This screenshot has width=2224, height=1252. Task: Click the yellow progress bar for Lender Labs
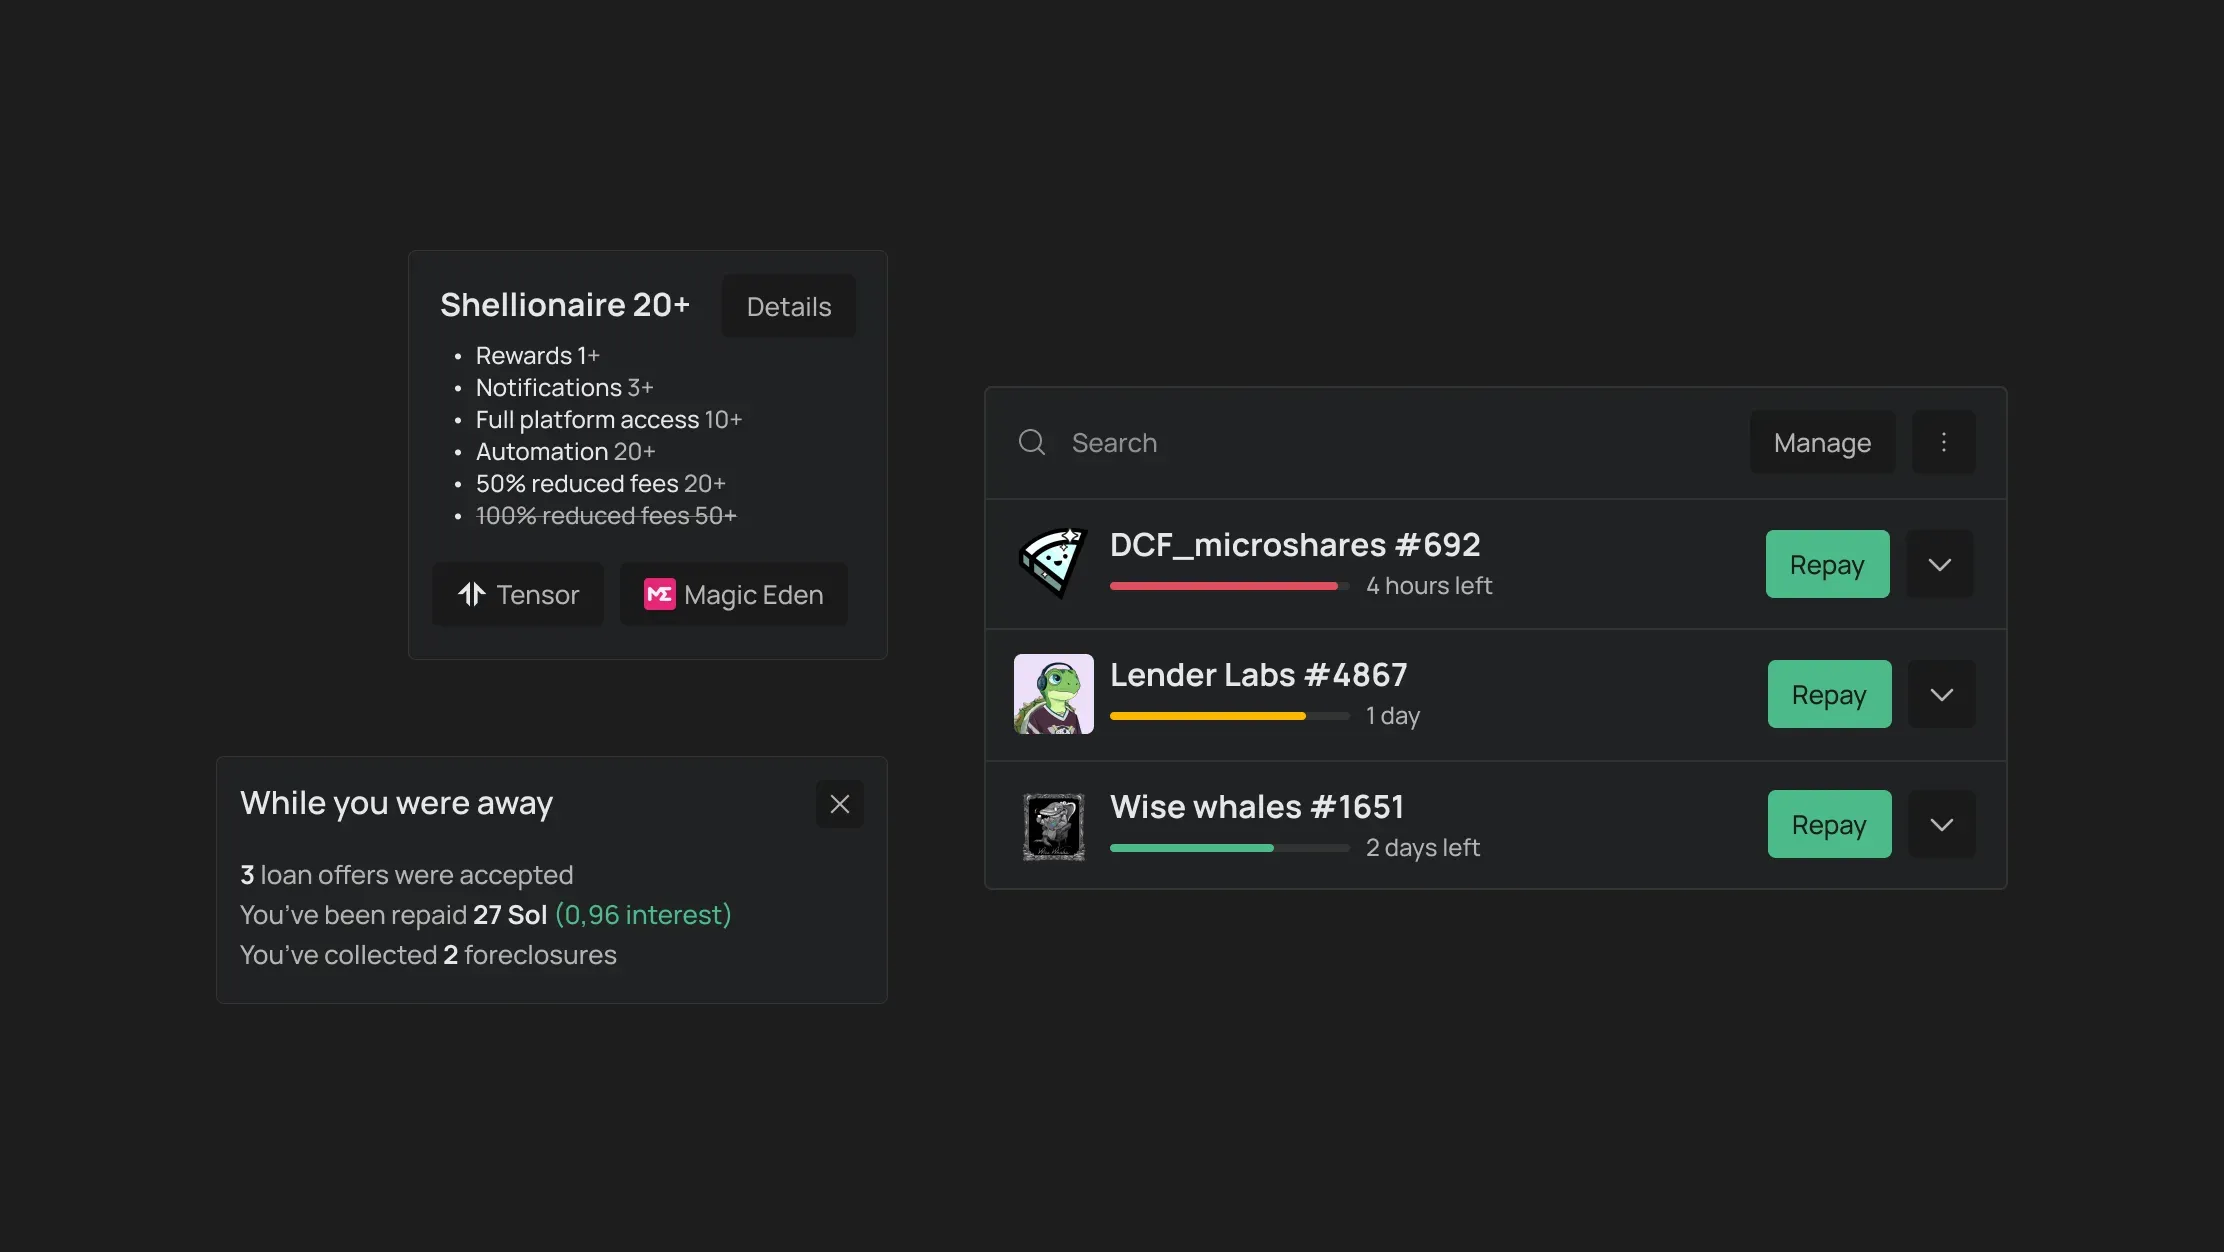click(1229, 716)
